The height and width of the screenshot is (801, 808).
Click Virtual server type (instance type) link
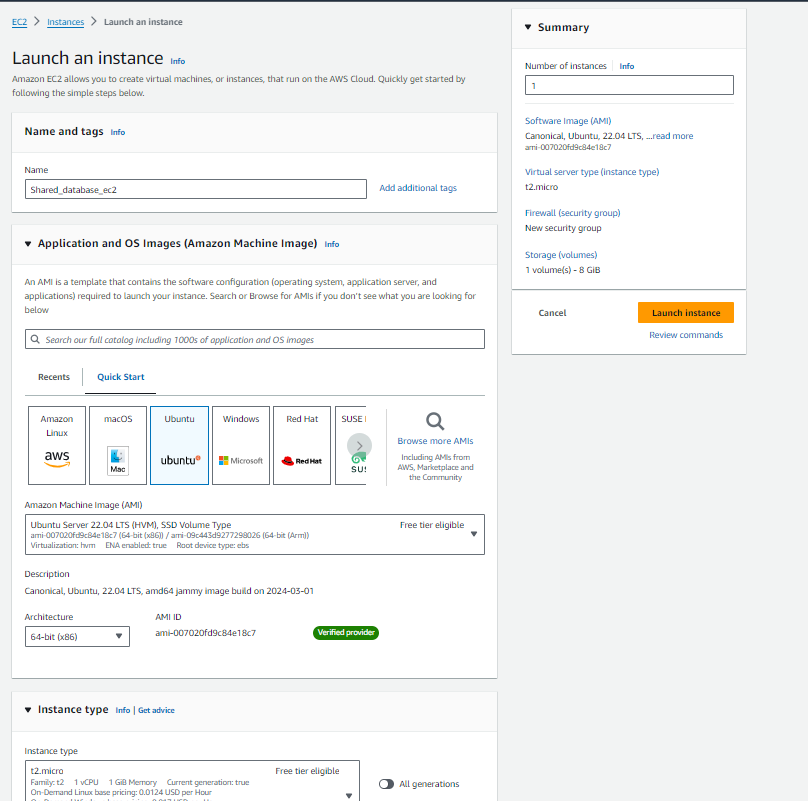coord(592,172)
